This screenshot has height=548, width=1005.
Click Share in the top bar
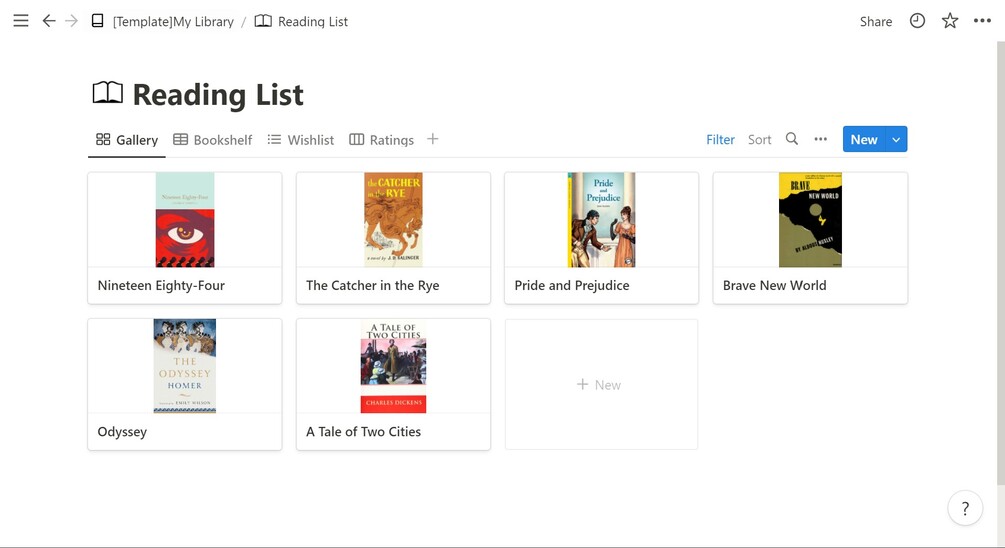[876, 21]
